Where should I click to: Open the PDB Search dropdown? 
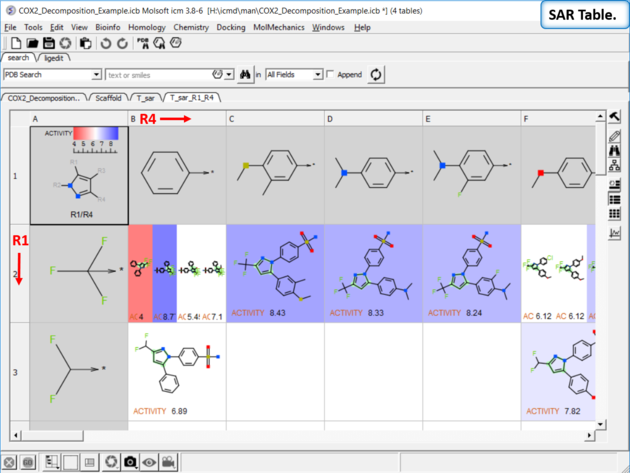pyautogui.click(x=97, y=75)
